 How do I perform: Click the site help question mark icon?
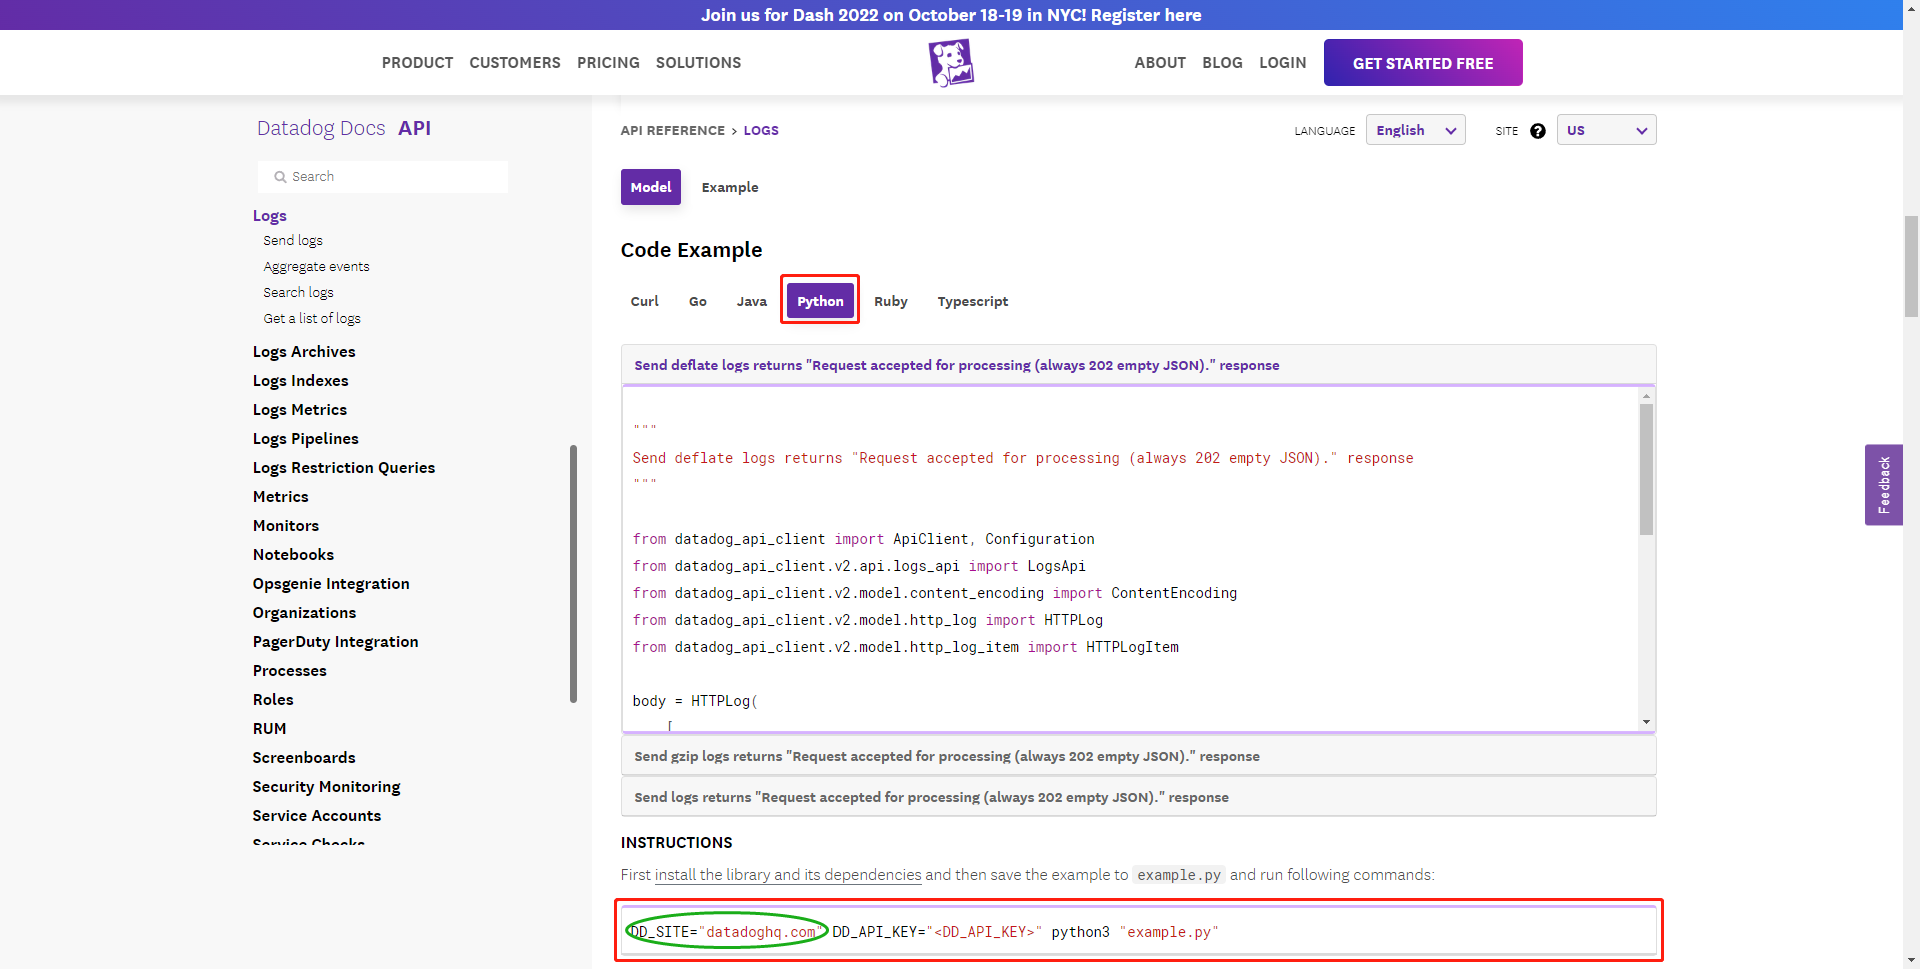(1538, 131)
